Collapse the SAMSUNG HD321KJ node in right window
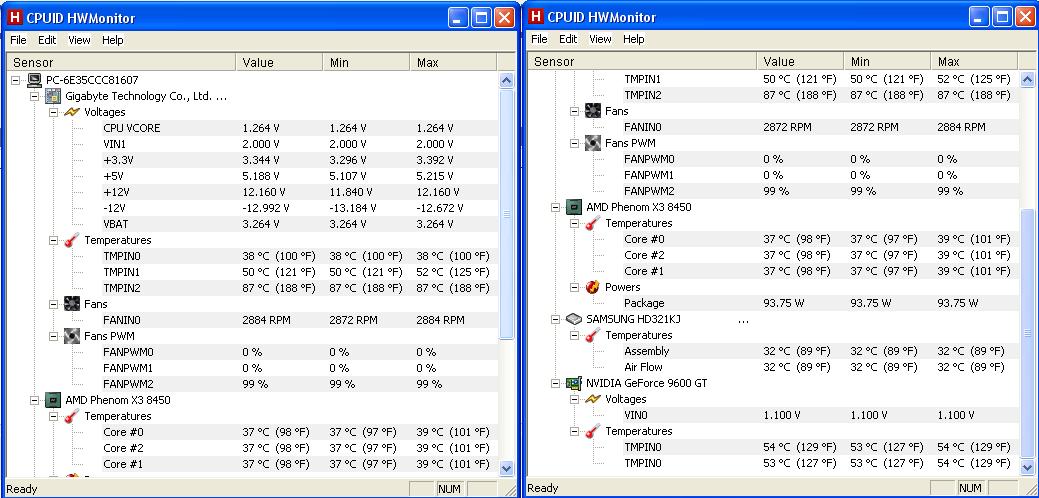 [x=557, y=319]
